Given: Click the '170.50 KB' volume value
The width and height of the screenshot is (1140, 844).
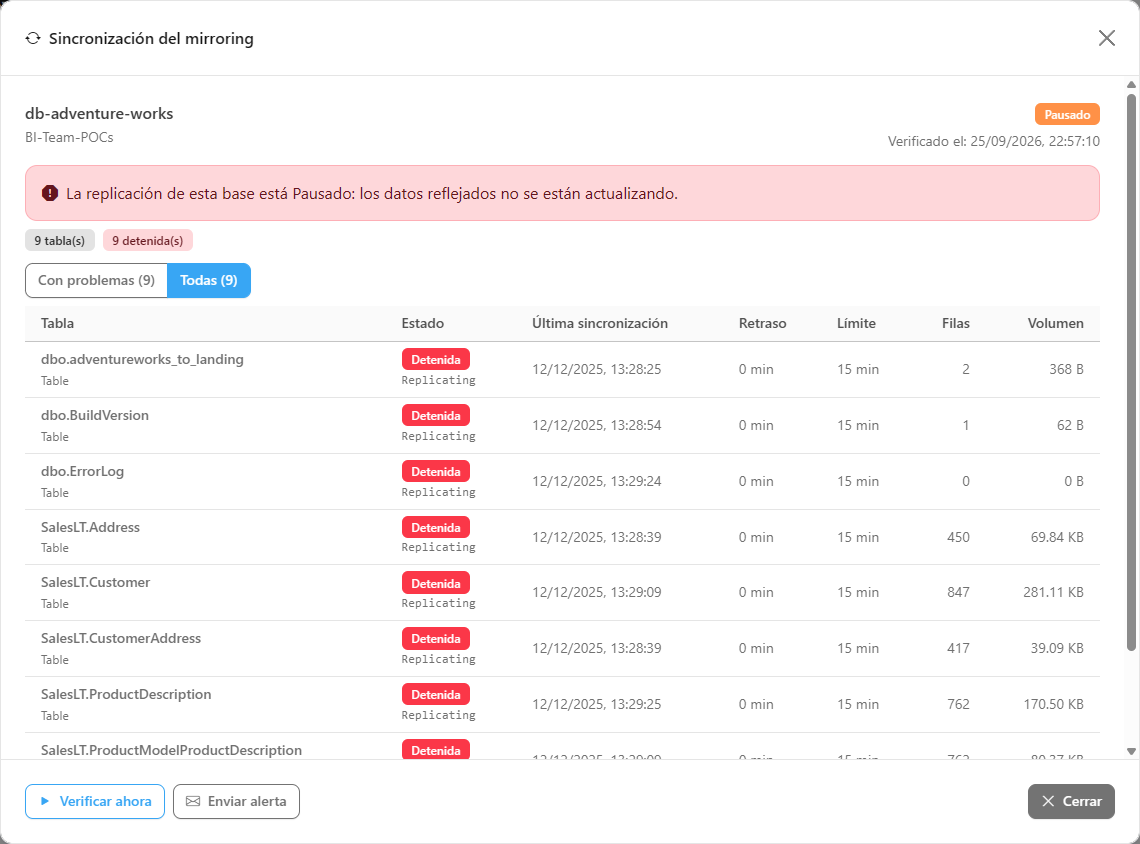Looking at the screenshot, I should pyautogui.click(x=1053, y=704).
